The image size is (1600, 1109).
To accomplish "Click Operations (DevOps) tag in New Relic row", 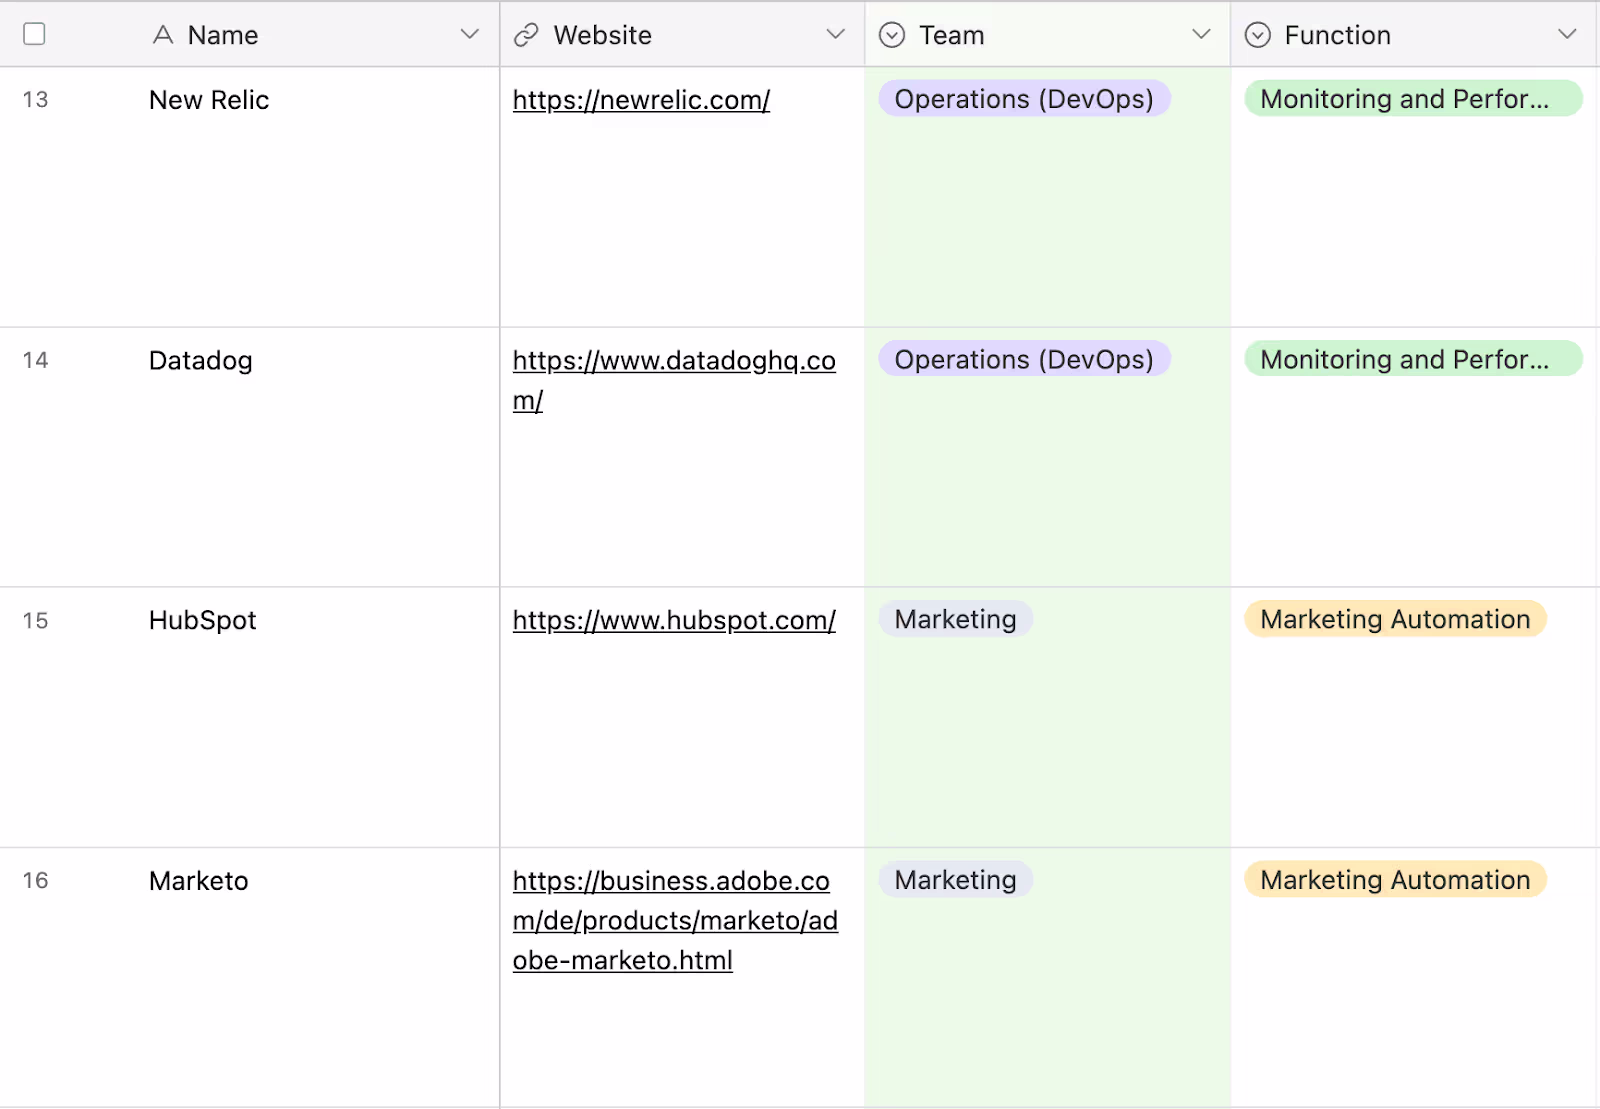I will pyautogui.click(x=1024, y=99).
